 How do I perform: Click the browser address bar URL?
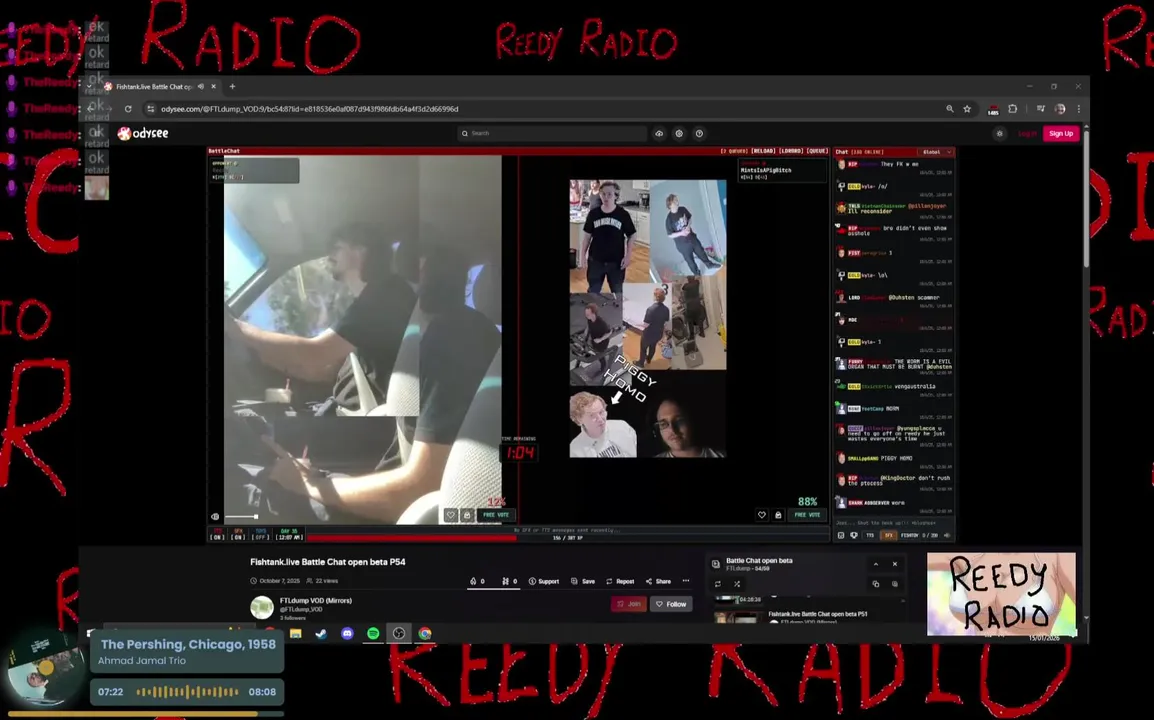(x=310, y=109)
